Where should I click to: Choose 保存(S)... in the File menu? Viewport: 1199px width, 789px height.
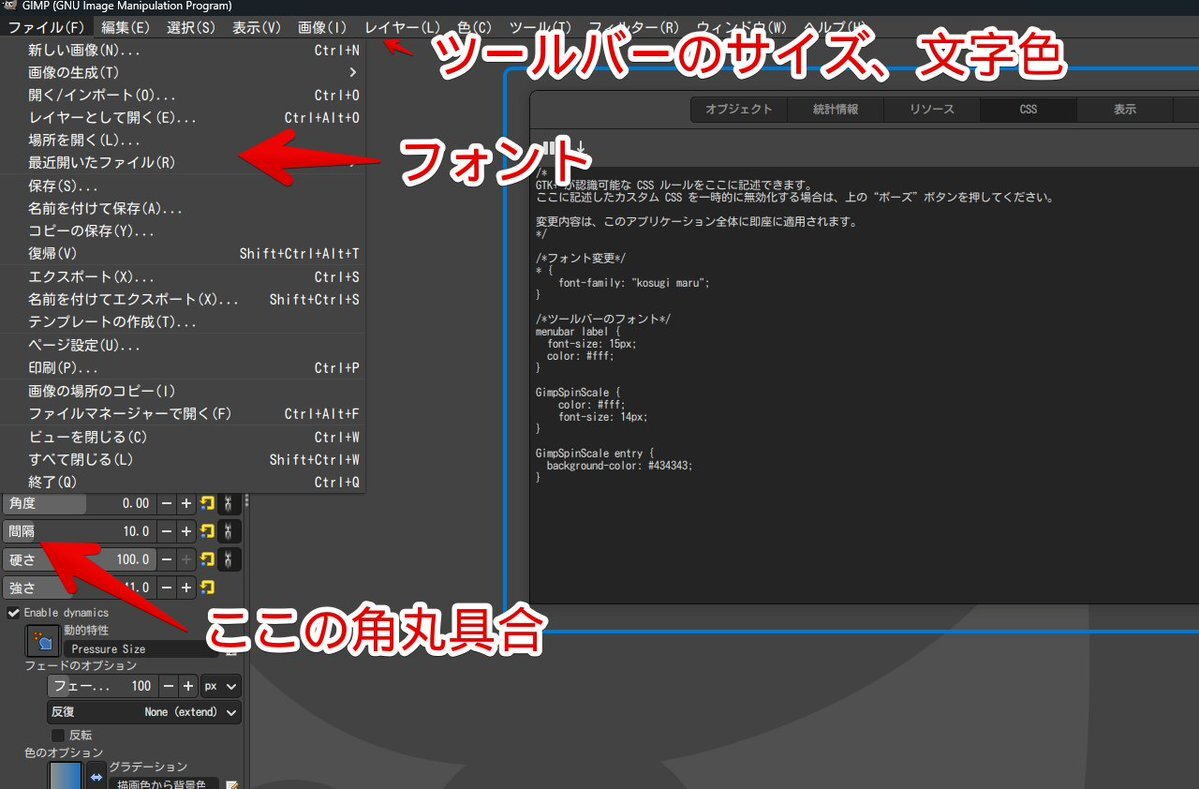click(x=184, y=186)
